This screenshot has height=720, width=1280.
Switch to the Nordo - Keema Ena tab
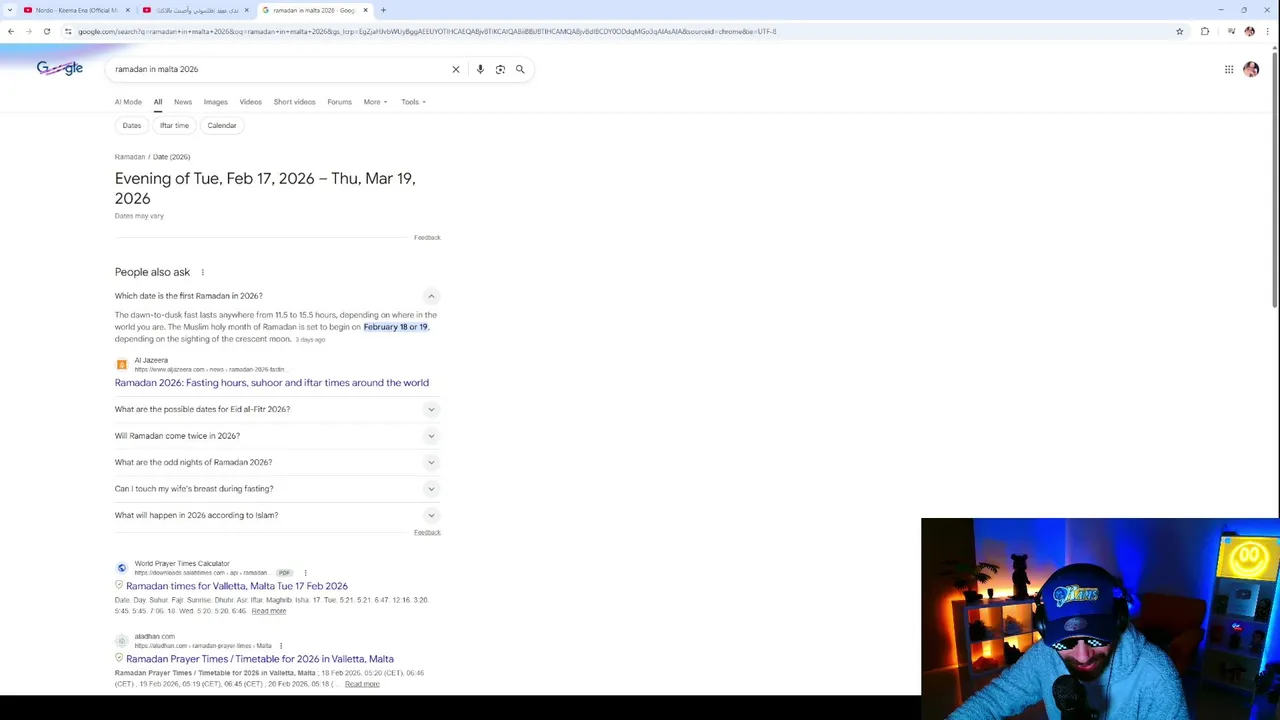(x=77, y=10)
